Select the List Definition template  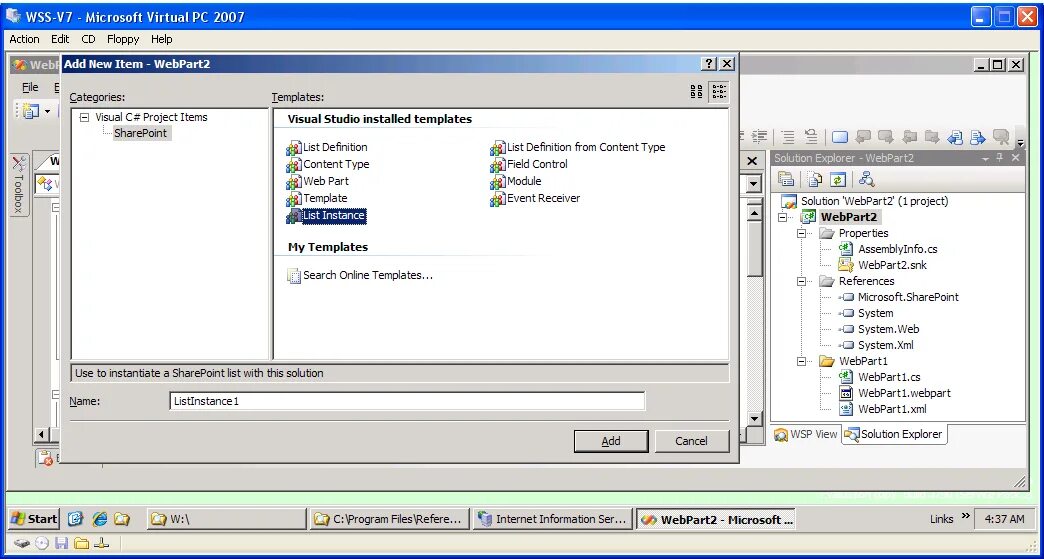point(327,147)
